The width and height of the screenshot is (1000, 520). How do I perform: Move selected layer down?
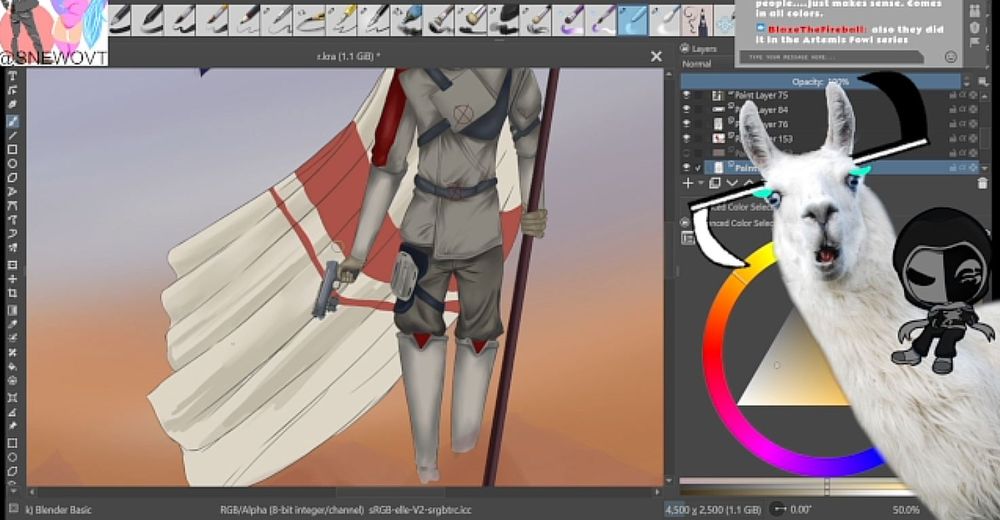click(732, 183)
